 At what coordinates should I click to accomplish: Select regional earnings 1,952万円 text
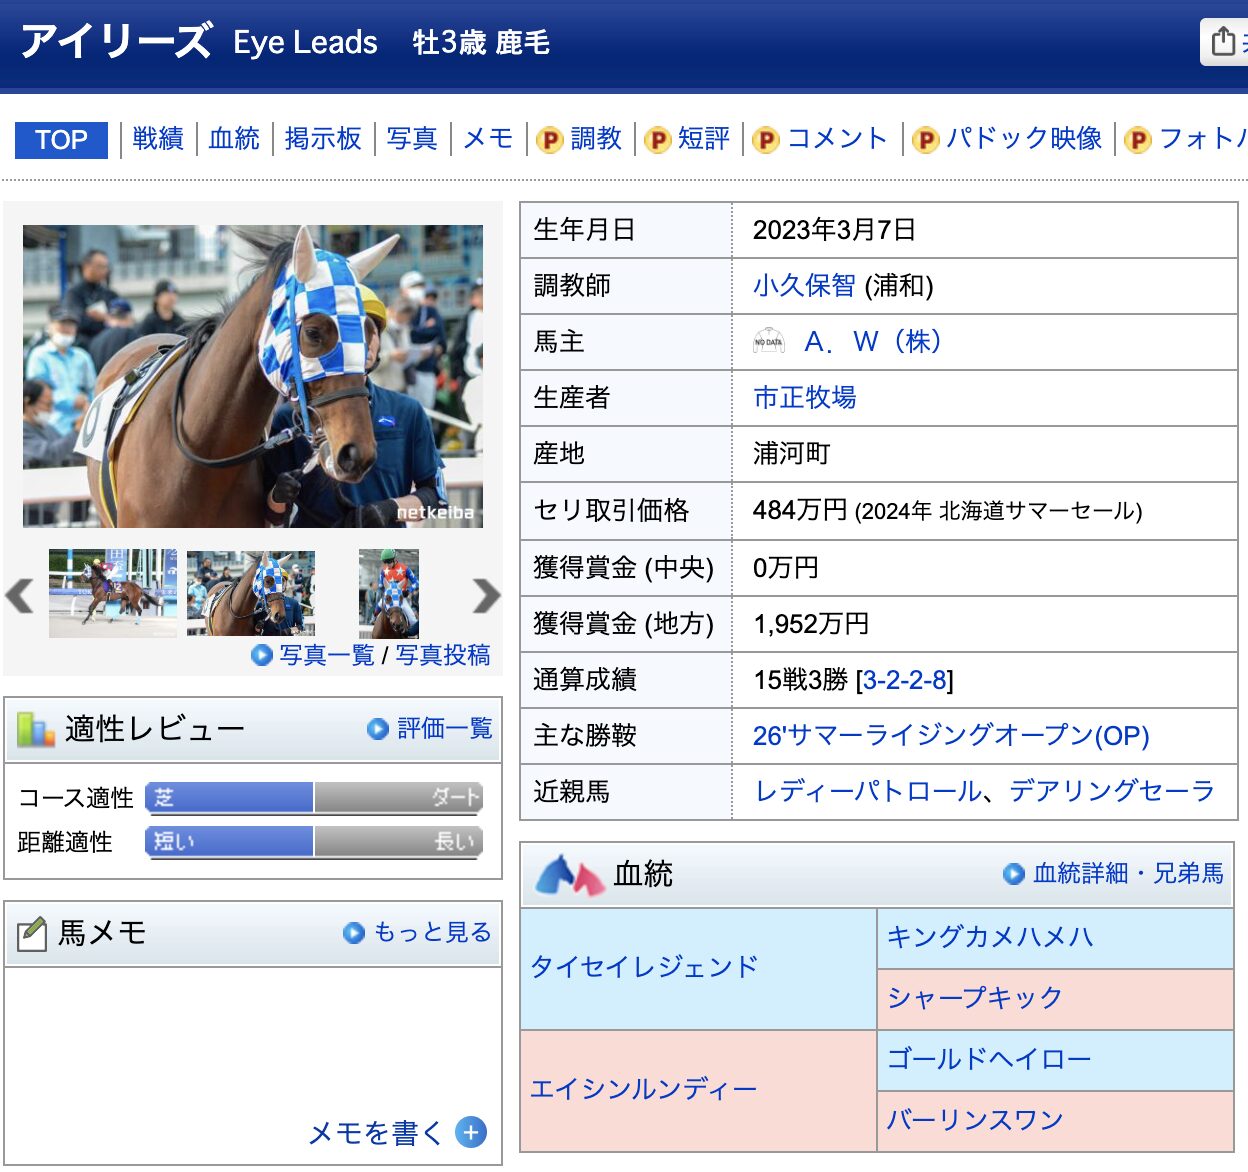click(x=811, y=624)
